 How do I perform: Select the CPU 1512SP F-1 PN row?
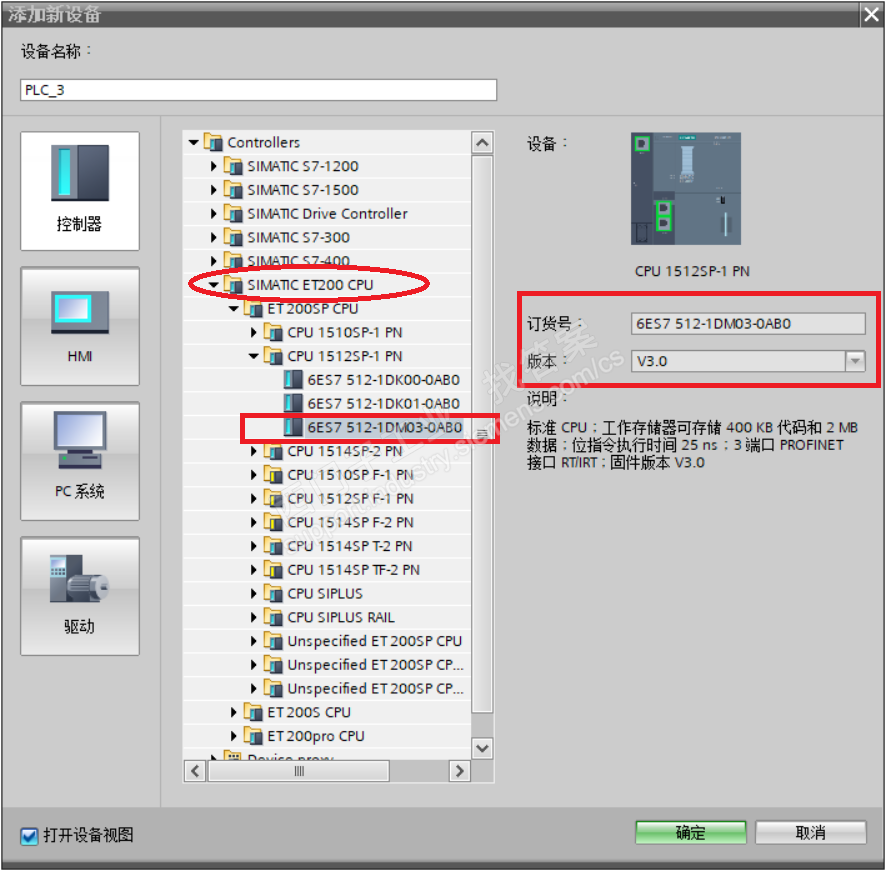[327, 499]
